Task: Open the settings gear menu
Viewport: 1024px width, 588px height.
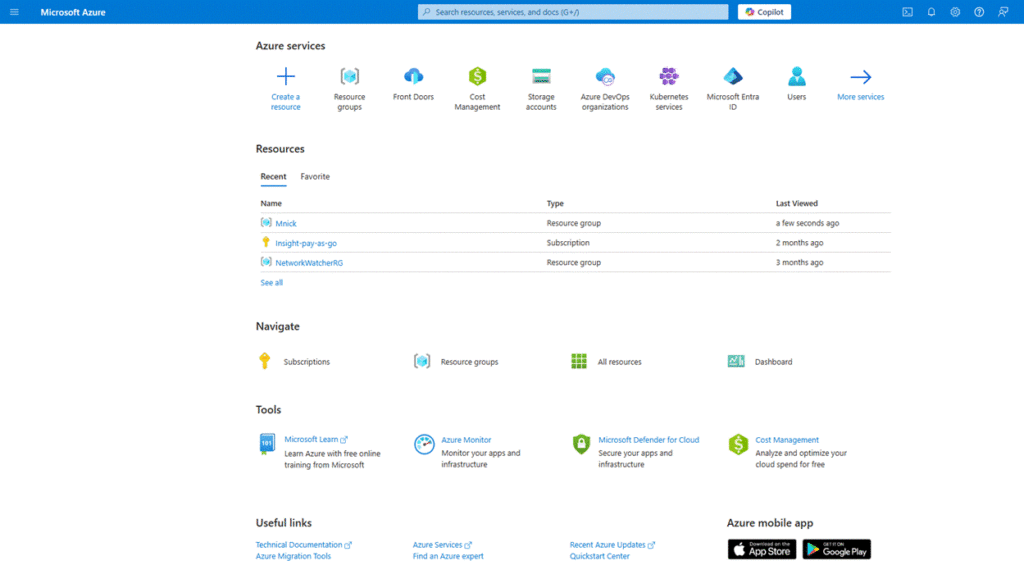Action: (x=955, y=12)
